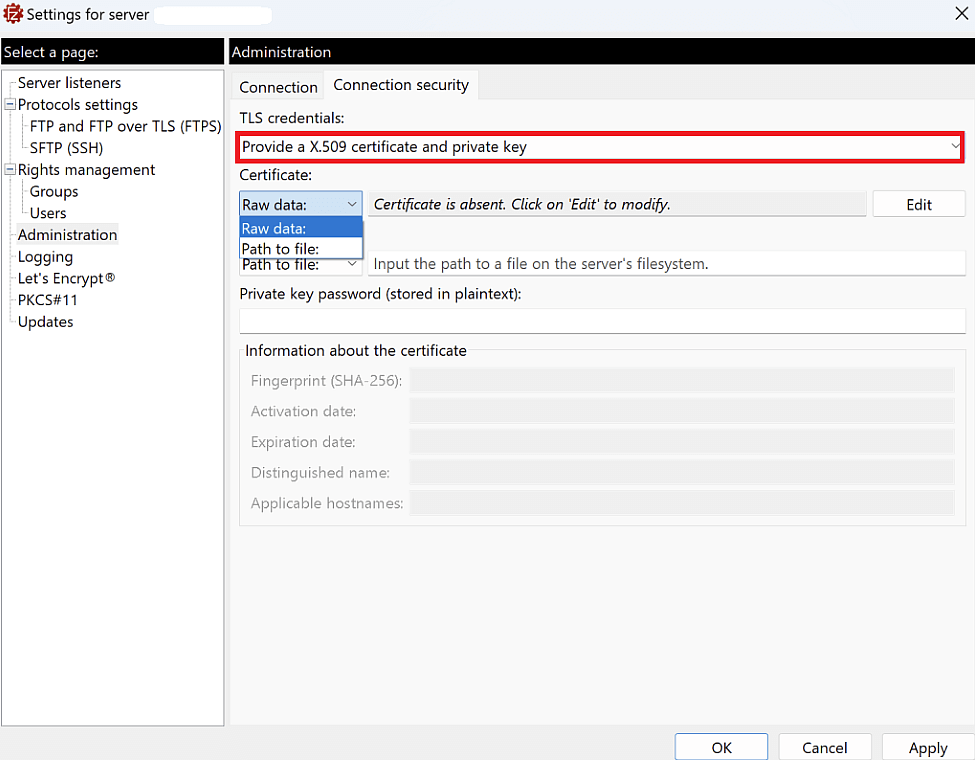Click the Edit button for the certificate
The width and height of the screenshot is (975, 760).
pos(918,203)
